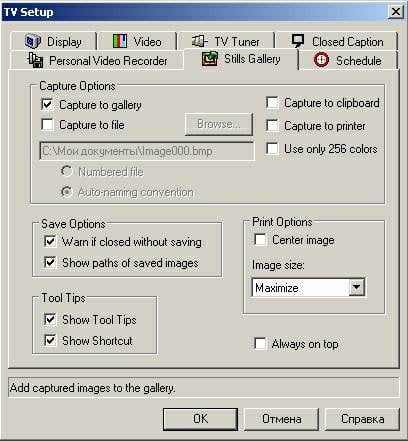
Task: Enable Capture to file checkbox
Action: point(47,124)
